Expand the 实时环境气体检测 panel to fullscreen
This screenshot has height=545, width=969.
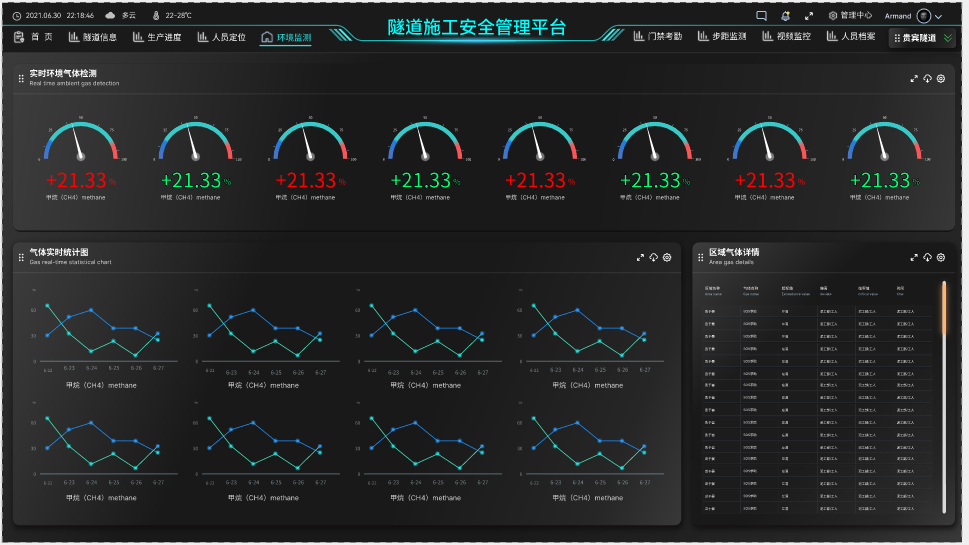tap(914, 79)
